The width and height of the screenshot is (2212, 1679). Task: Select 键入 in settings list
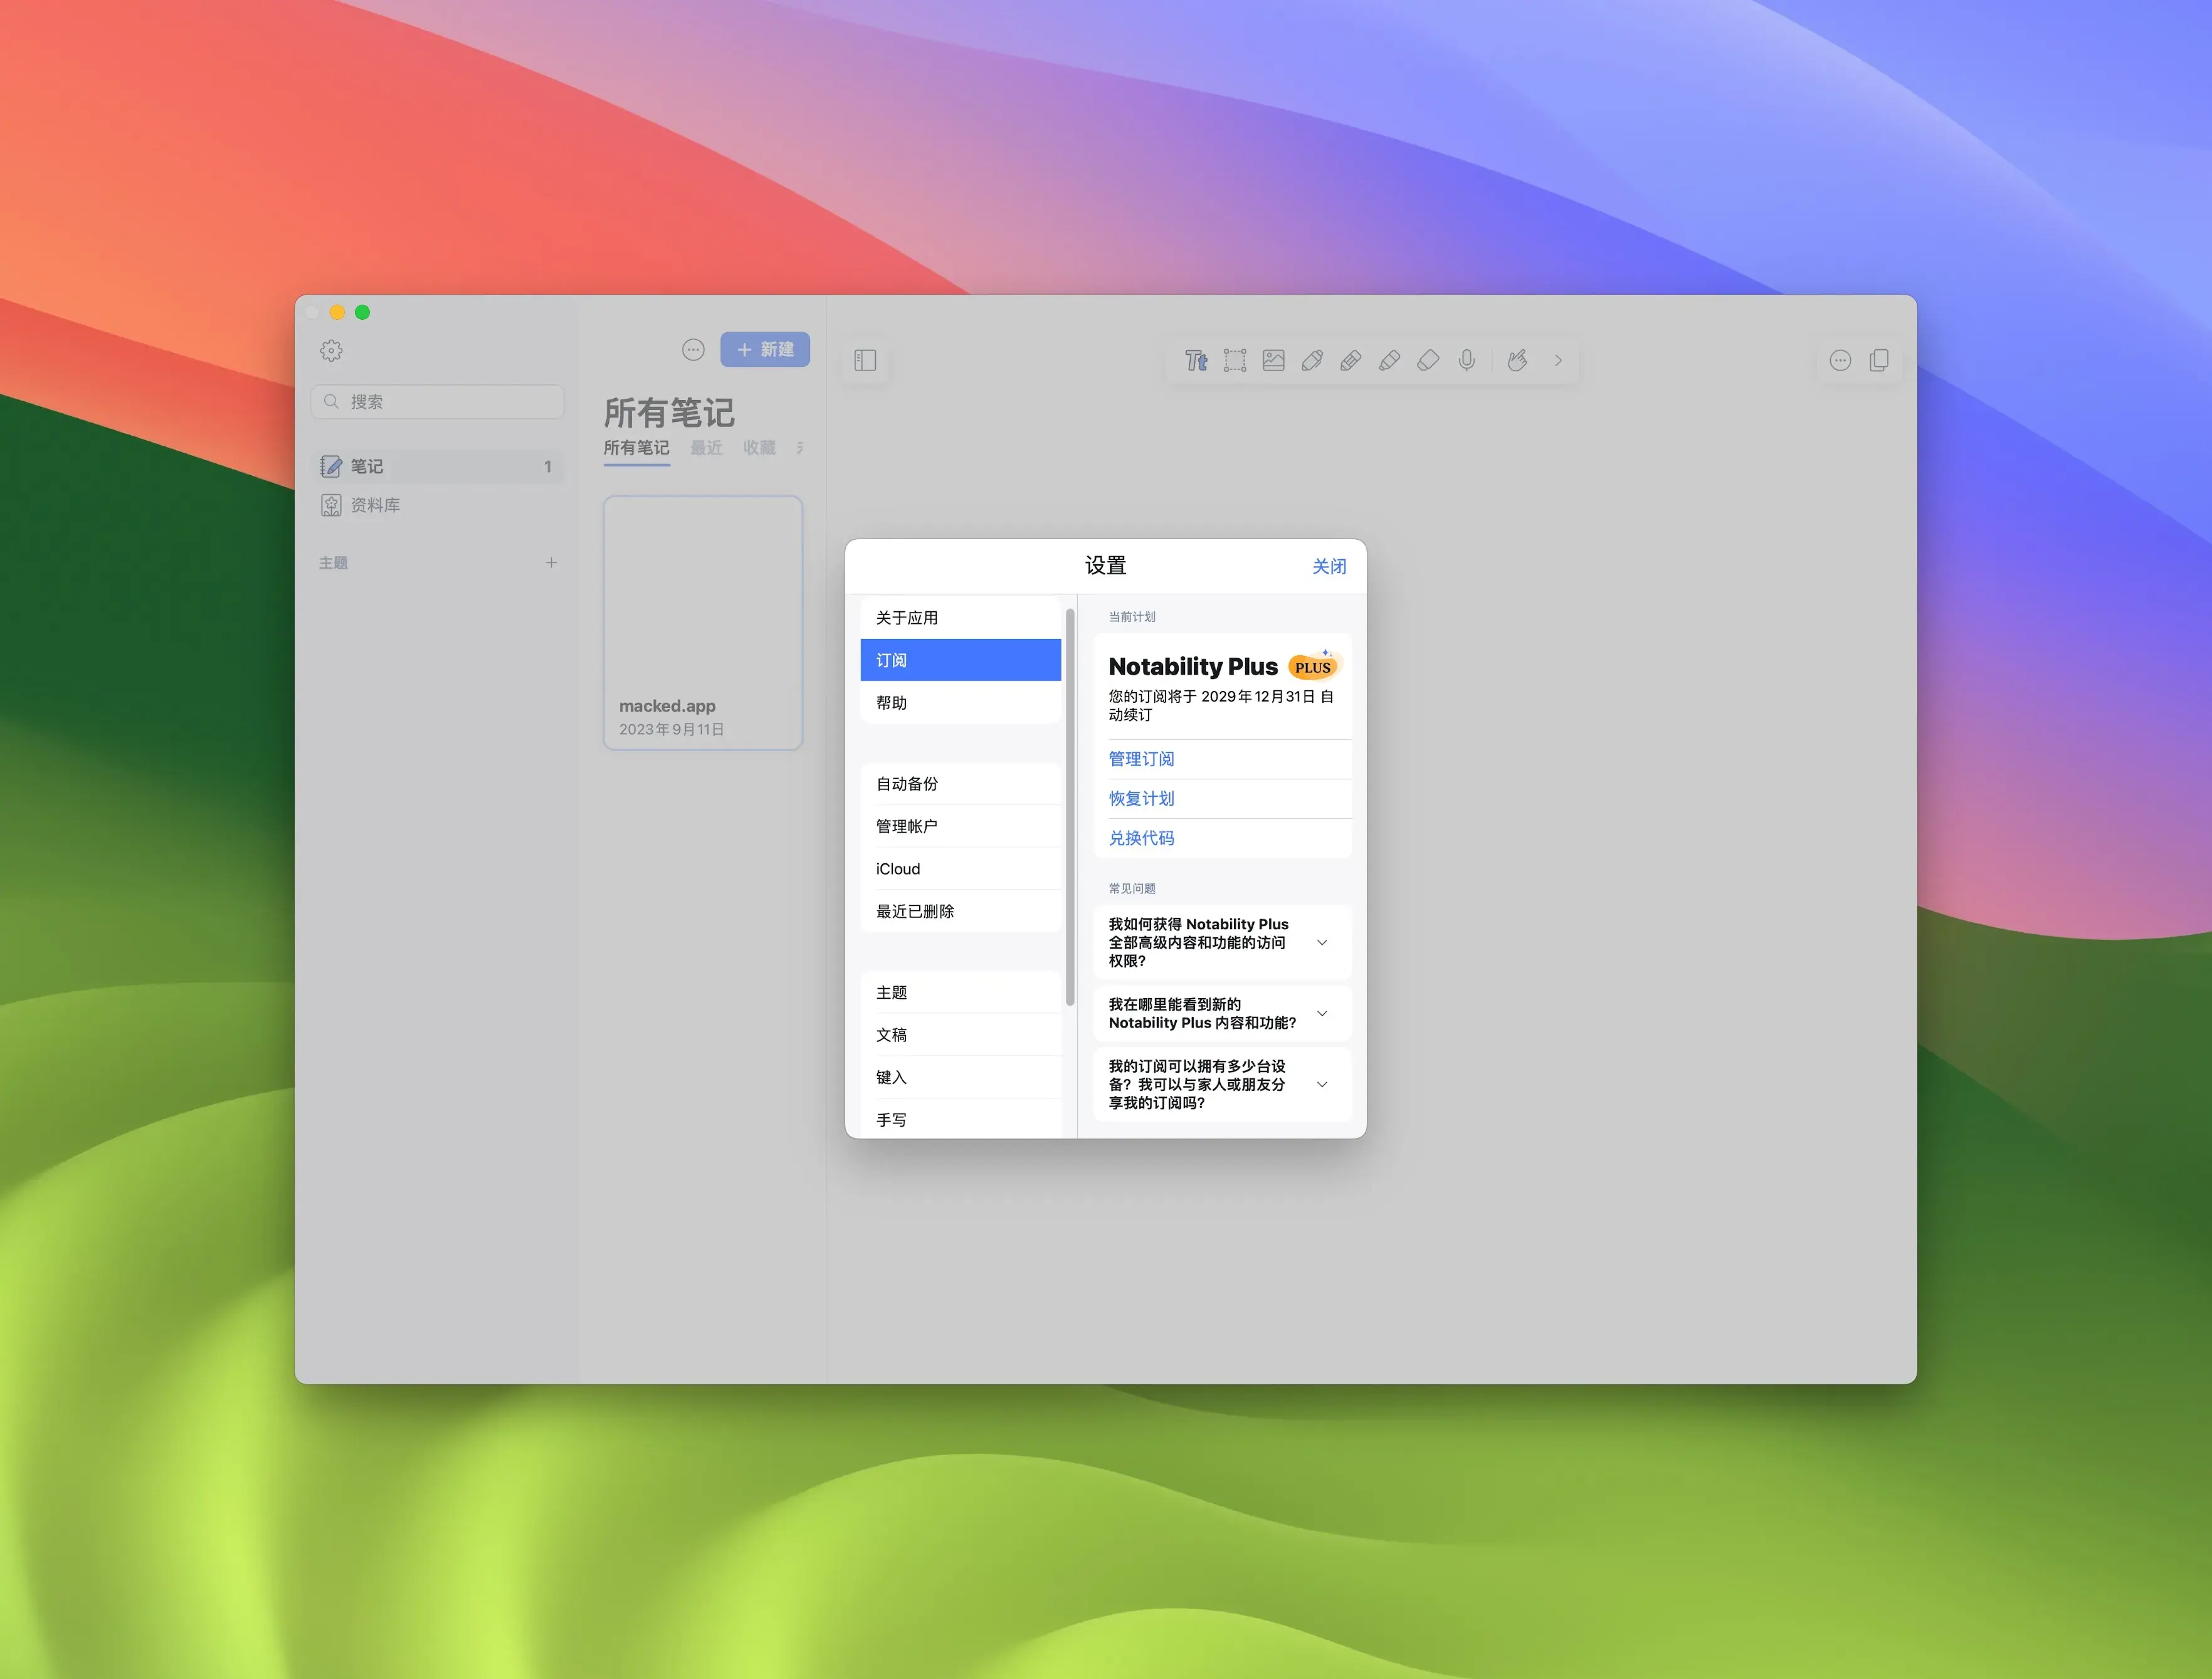tap(960, 1077)
